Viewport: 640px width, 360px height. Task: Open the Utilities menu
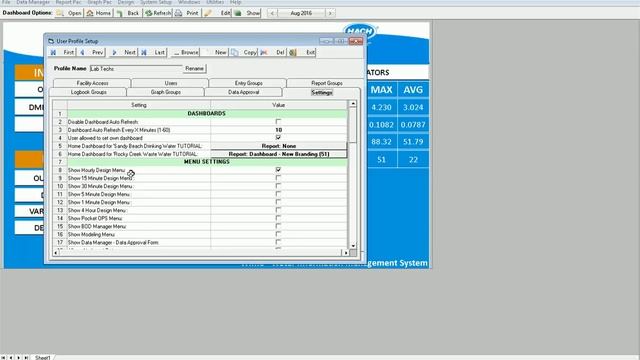pos(215,2)
